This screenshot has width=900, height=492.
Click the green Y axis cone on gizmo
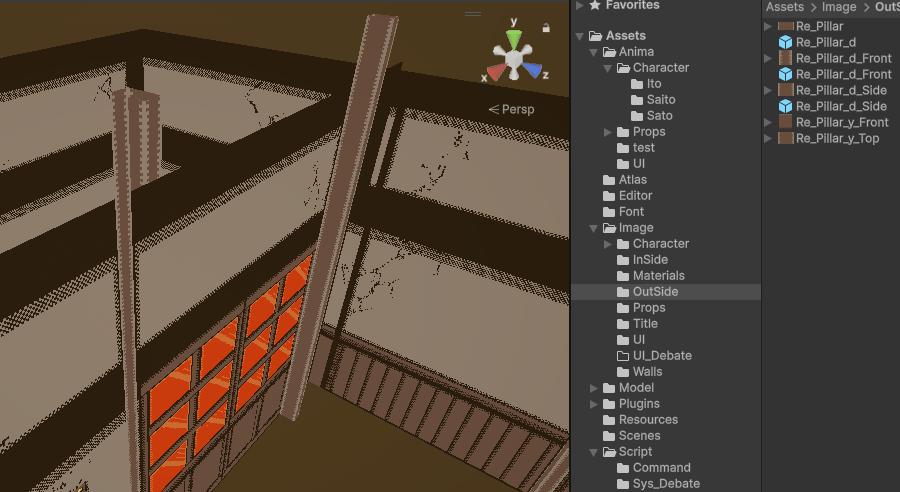tap(513, 39)
